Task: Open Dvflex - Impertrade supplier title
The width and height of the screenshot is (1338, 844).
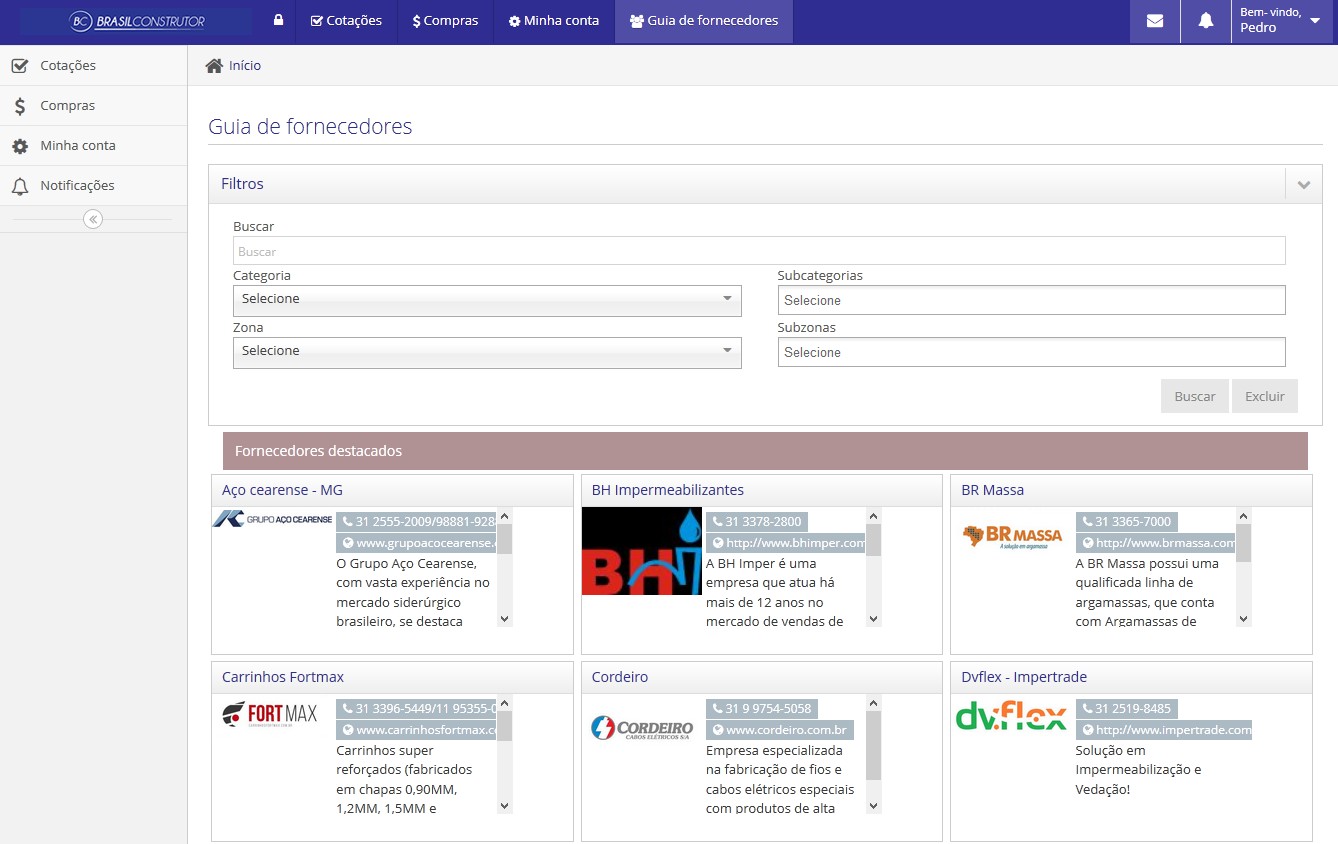Action: point(1024,677)
